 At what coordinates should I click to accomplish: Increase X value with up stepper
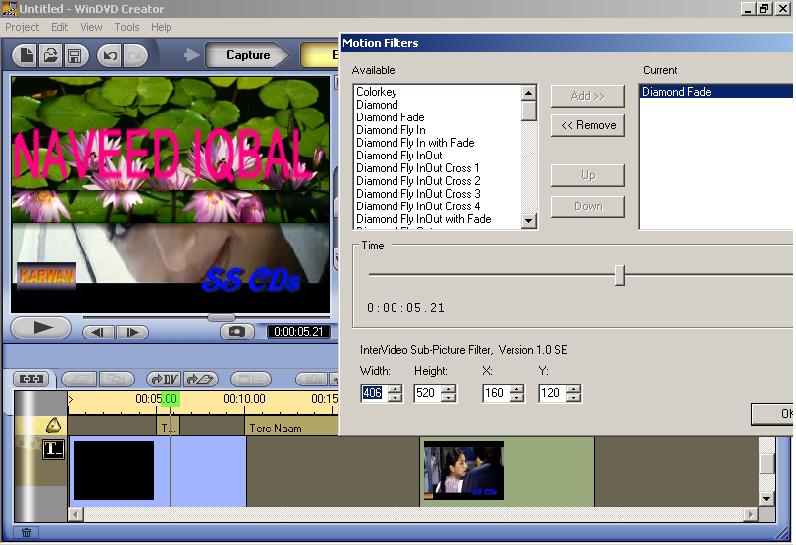tap(517, 389)
